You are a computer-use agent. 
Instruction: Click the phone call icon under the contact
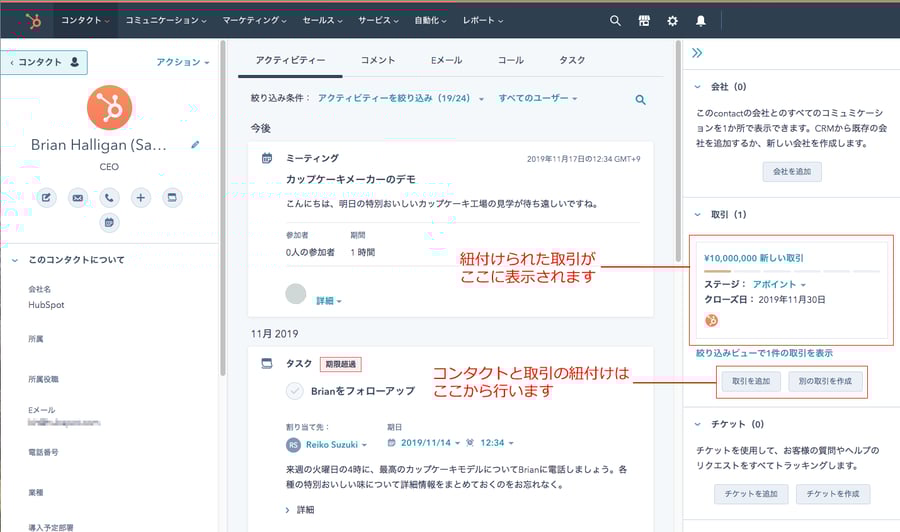[x=109, y=198]
